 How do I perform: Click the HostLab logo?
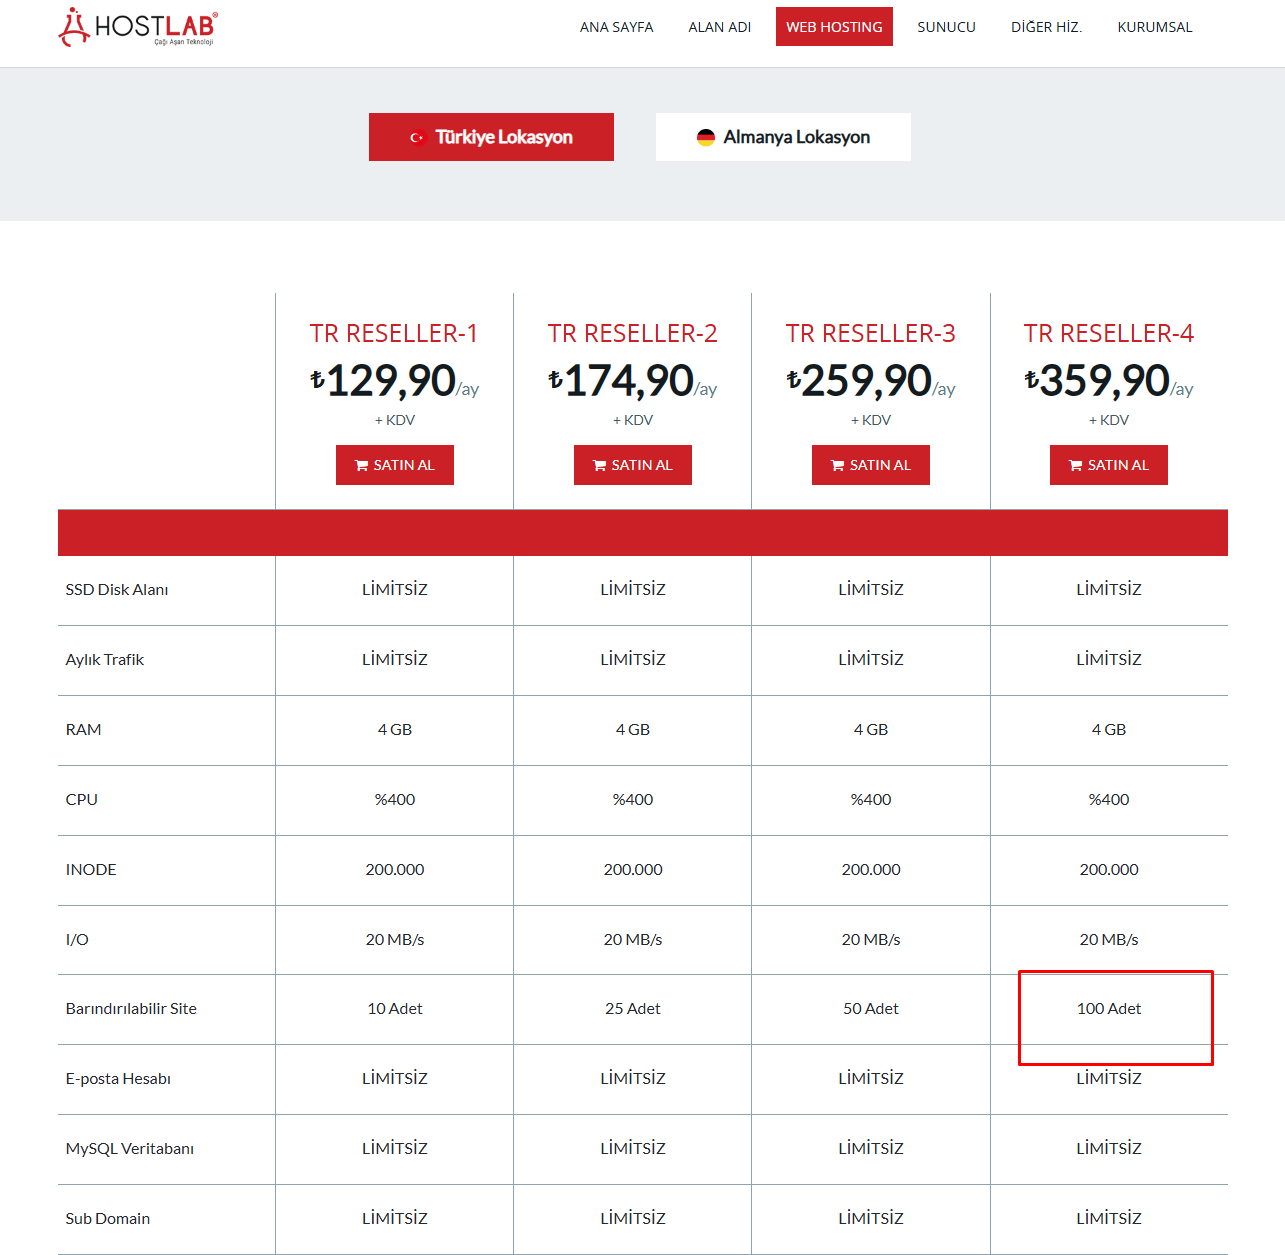[138, 27]
